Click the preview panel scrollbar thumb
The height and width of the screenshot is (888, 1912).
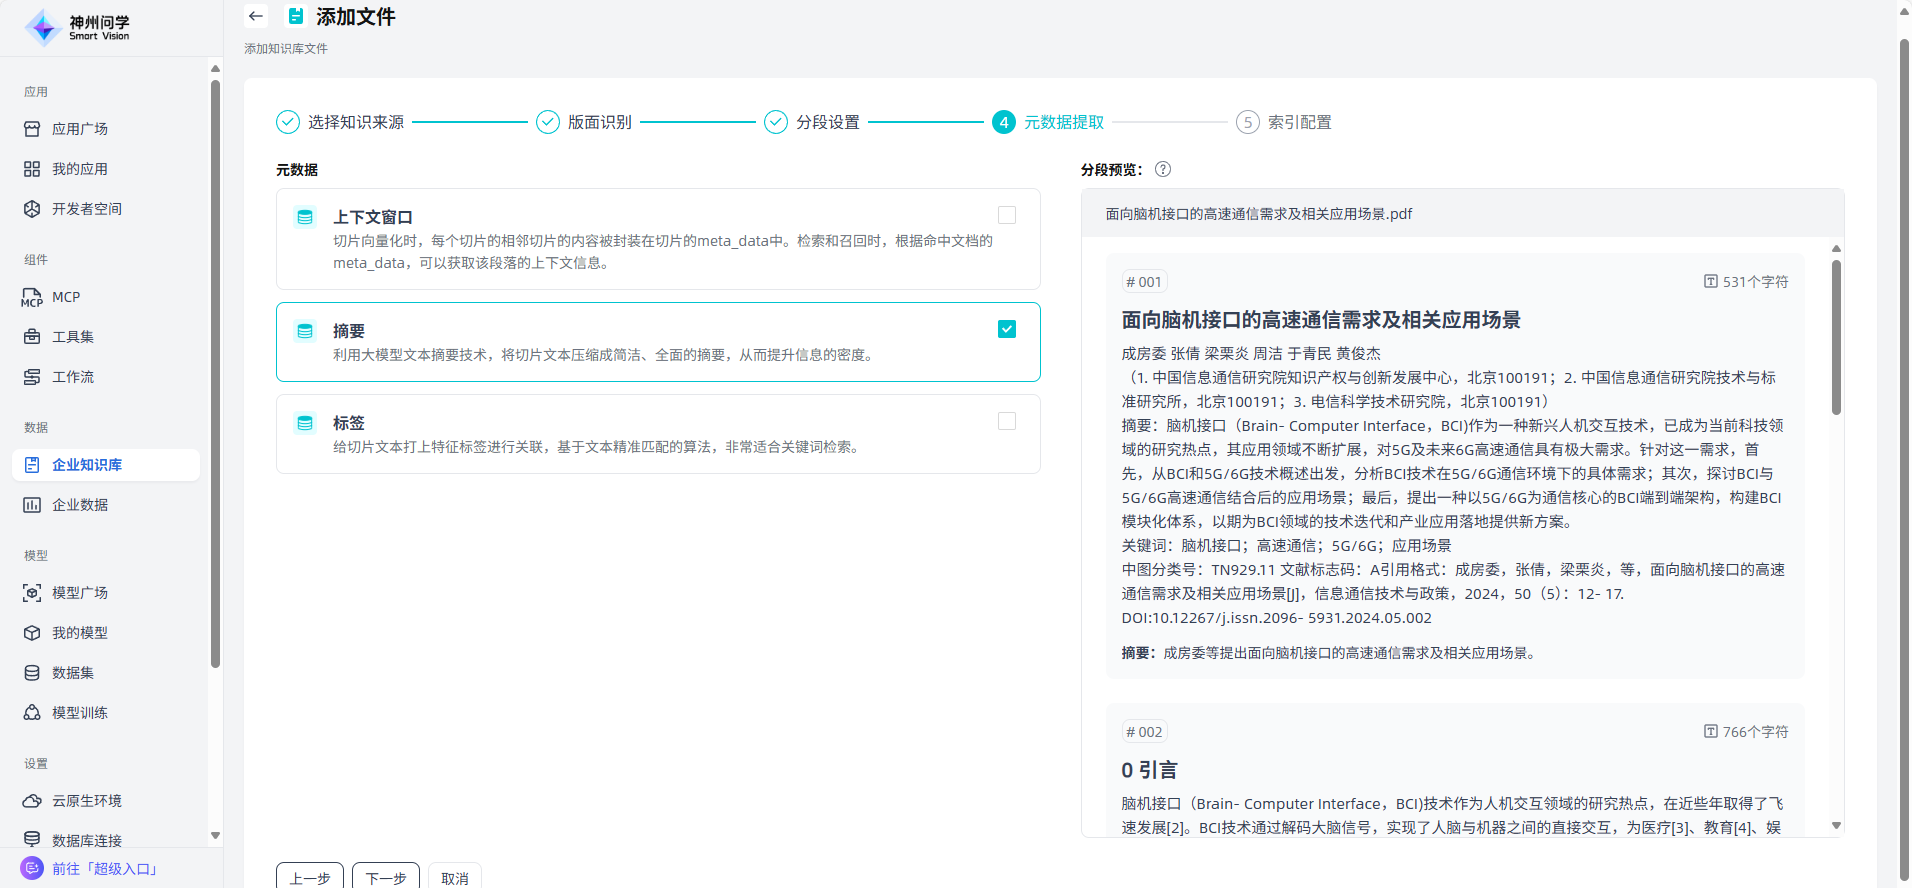tap(1835, 336)
